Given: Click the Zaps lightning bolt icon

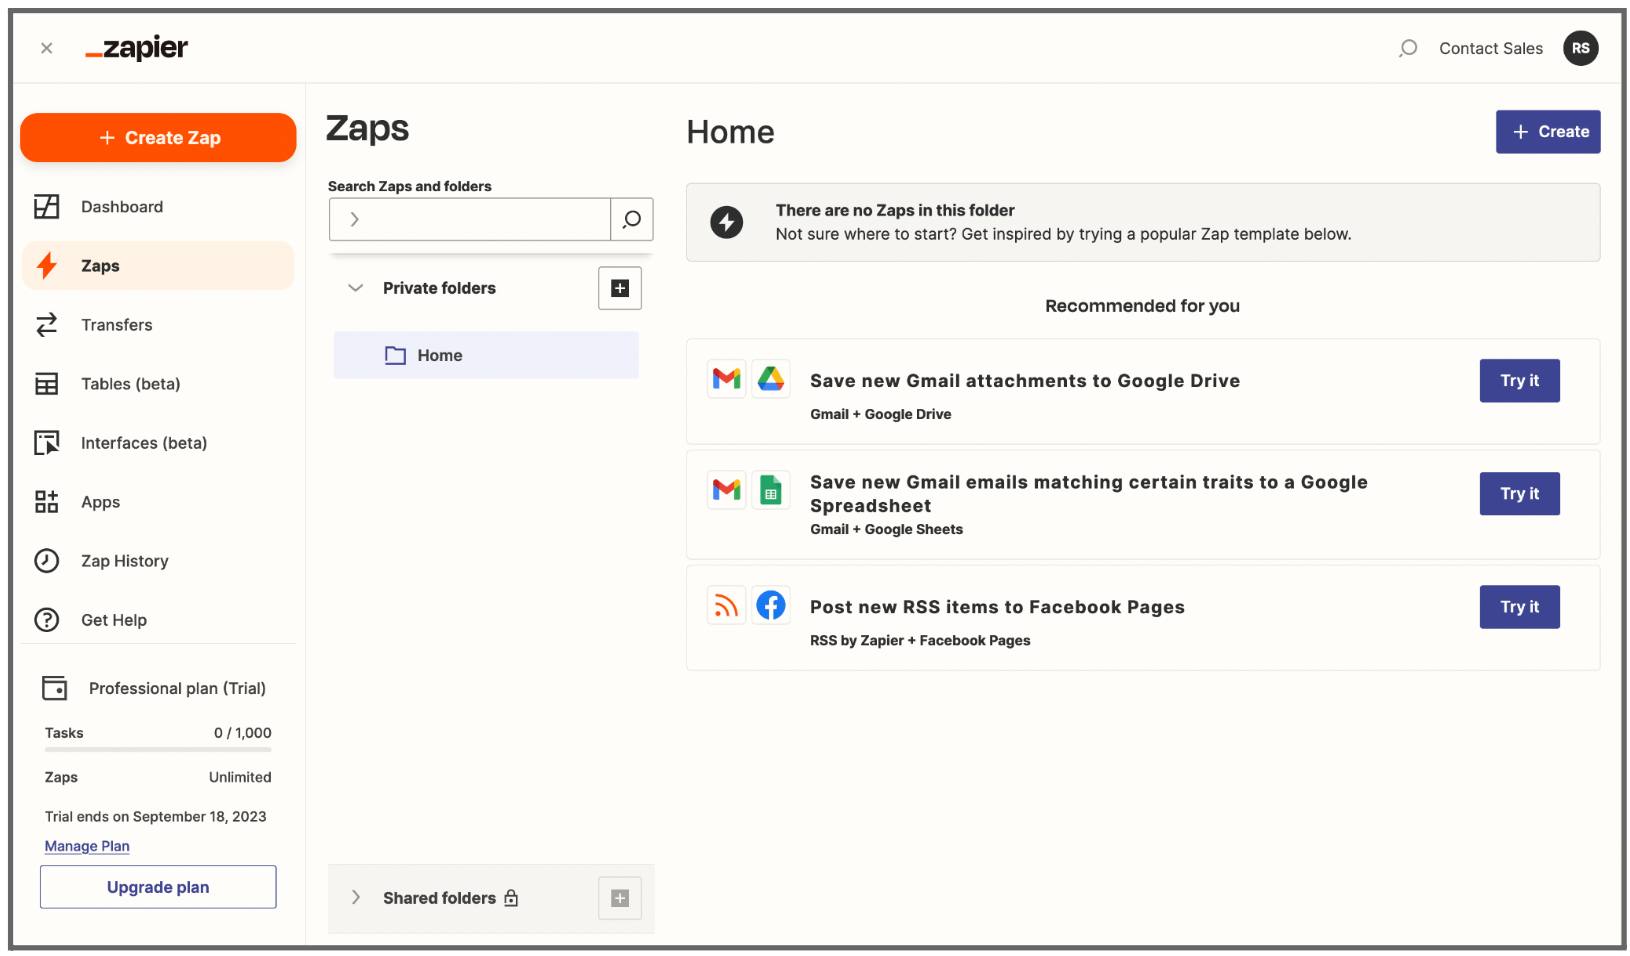Looking at the screenshot, I should 47,266.
